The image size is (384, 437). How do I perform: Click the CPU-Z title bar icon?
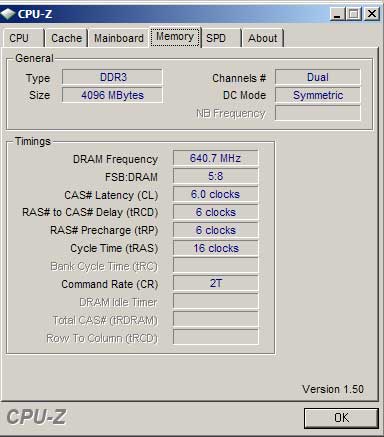click(x=8, y=14)
